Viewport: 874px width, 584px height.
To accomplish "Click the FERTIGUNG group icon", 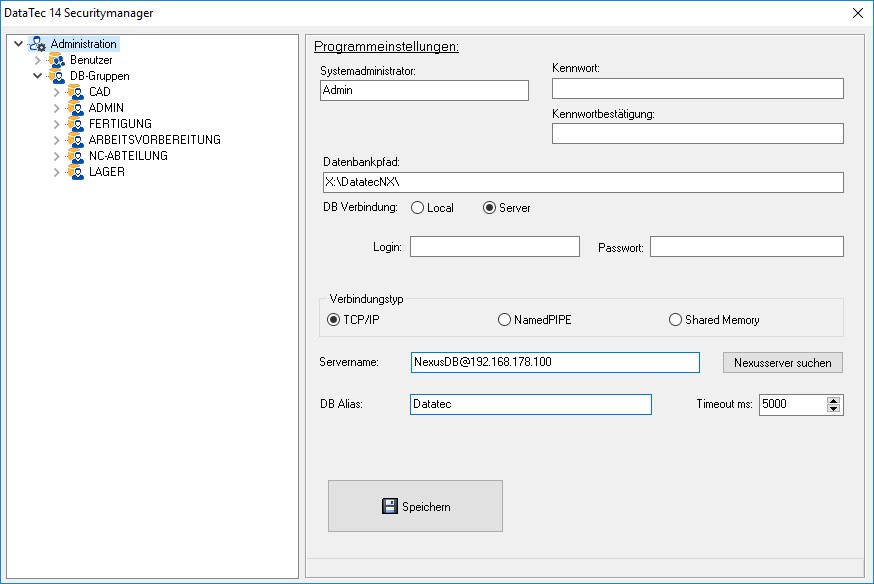I will coord(76,124).
